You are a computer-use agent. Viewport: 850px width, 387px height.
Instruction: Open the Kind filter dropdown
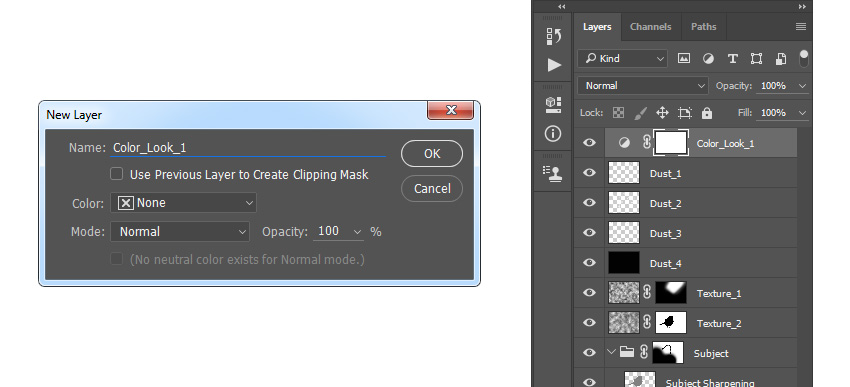pos(622,59)
